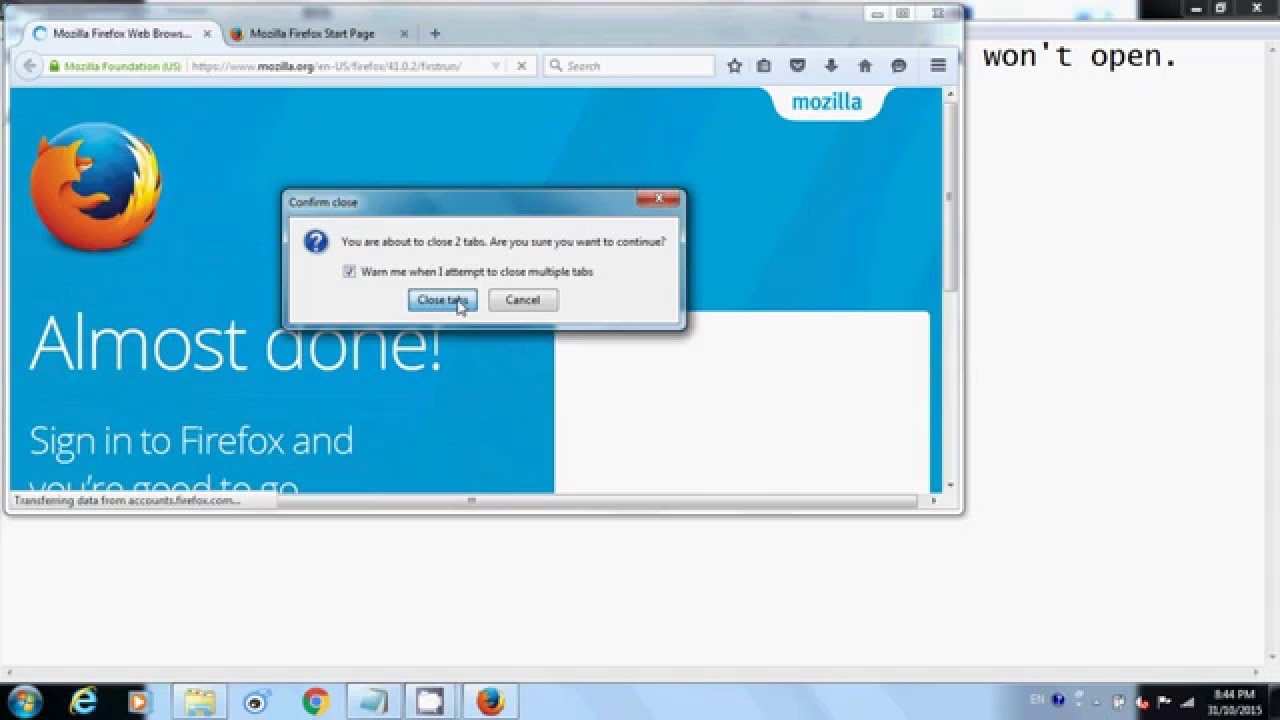Open Windows Media Player from taskbar

[x=137, y=702]
